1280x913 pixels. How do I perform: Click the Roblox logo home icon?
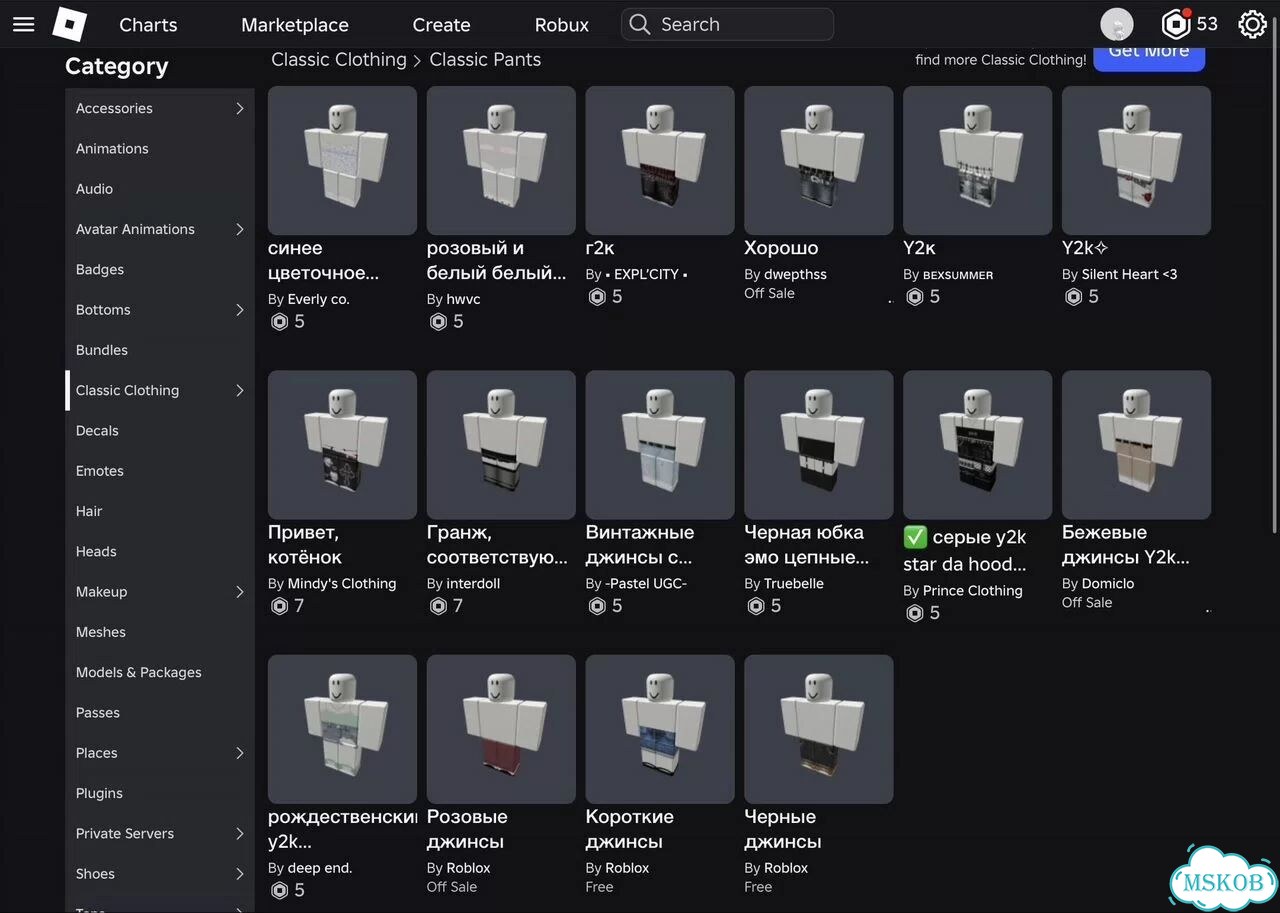[69, 24]
